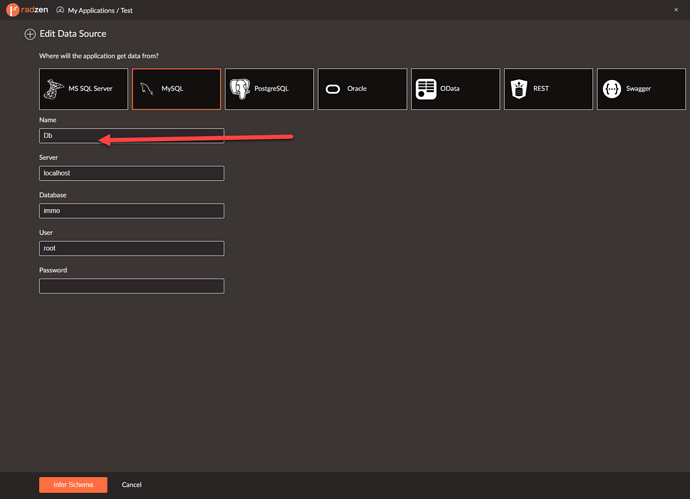Click the Database field showing immo

click(x=132, y=211)
